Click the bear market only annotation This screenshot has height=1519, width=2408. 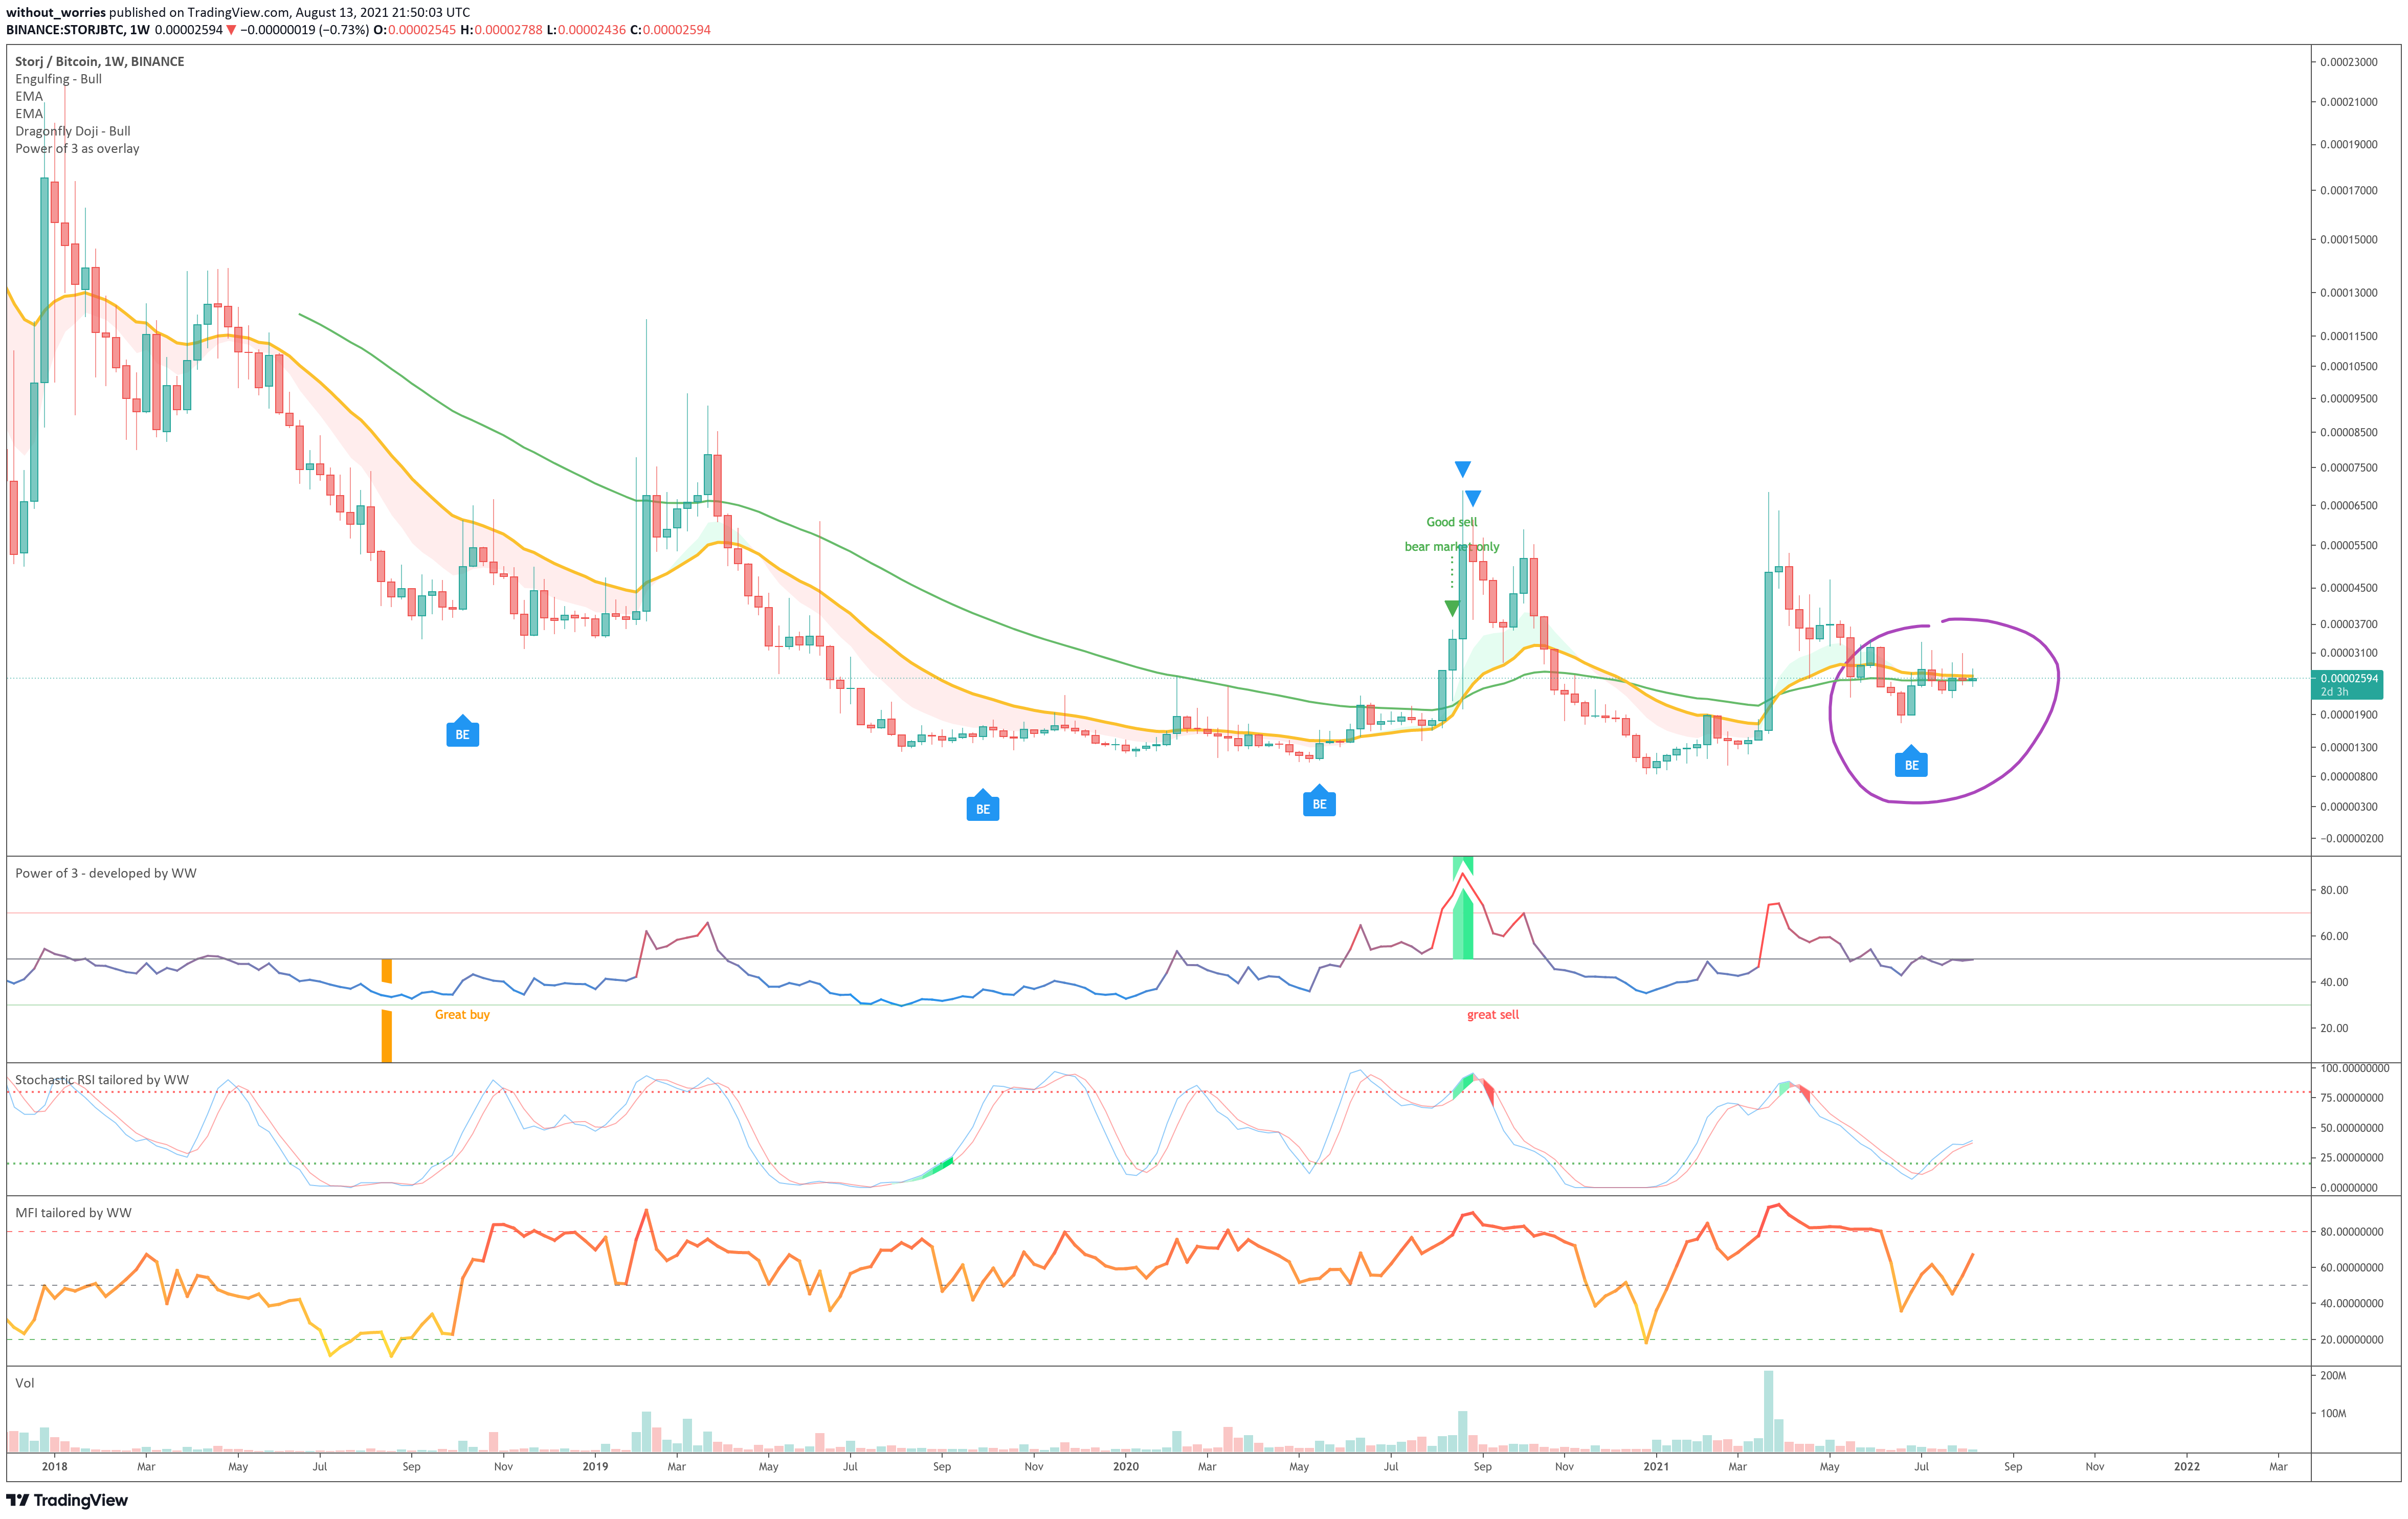coord(1452,546)
